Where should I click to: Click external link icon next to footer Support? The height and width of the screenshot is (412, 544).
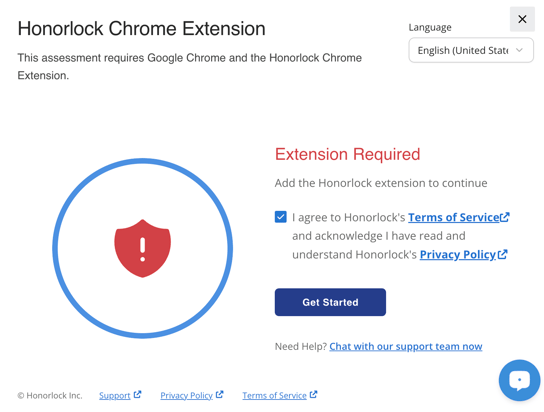click(137, 395)
